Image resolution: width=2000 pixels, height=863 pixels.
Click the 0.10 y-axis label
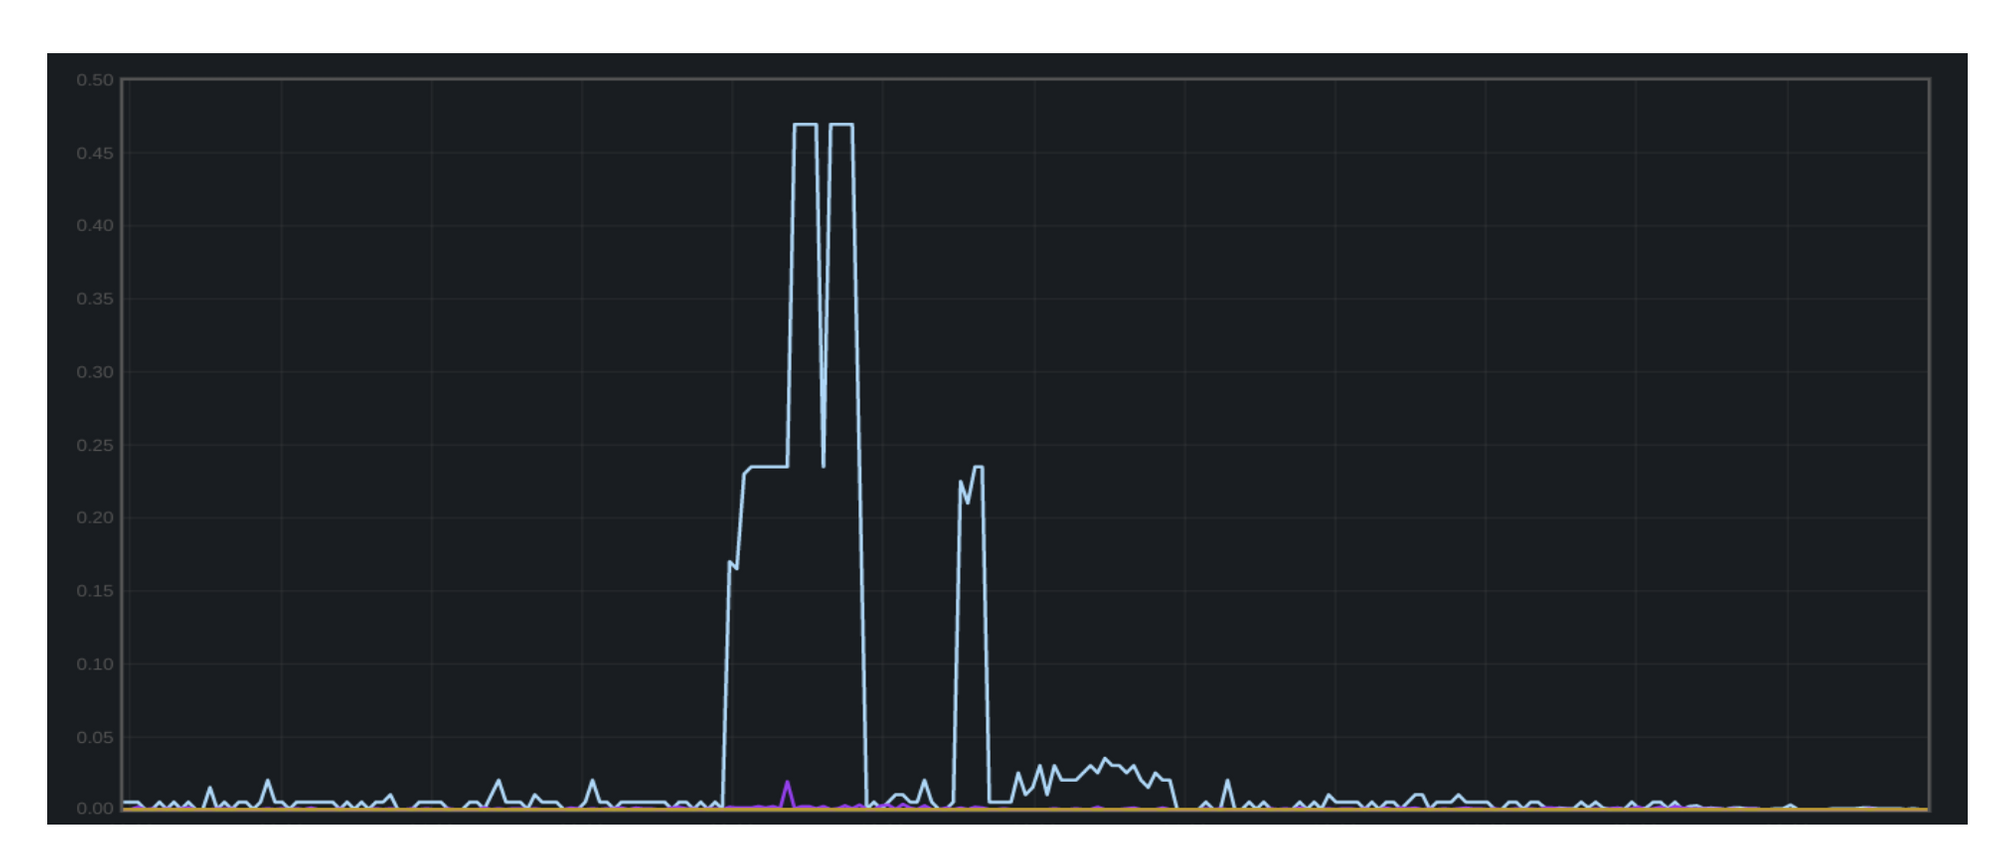coord(95,664)
